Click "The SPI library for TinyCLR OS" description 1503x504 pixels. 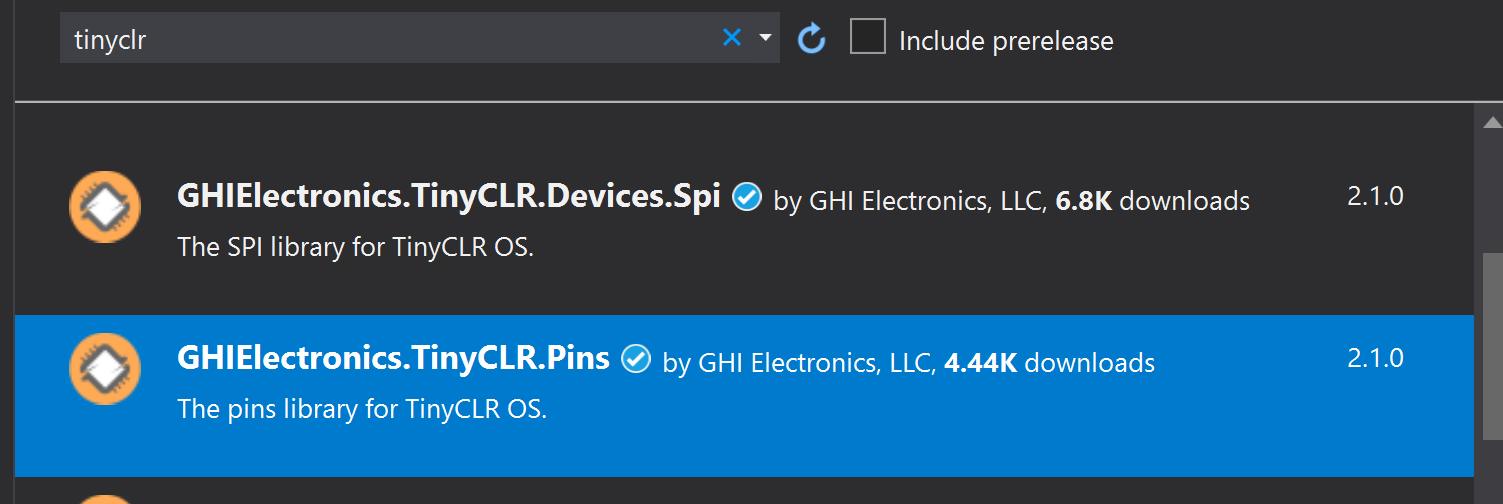point(356,247)
